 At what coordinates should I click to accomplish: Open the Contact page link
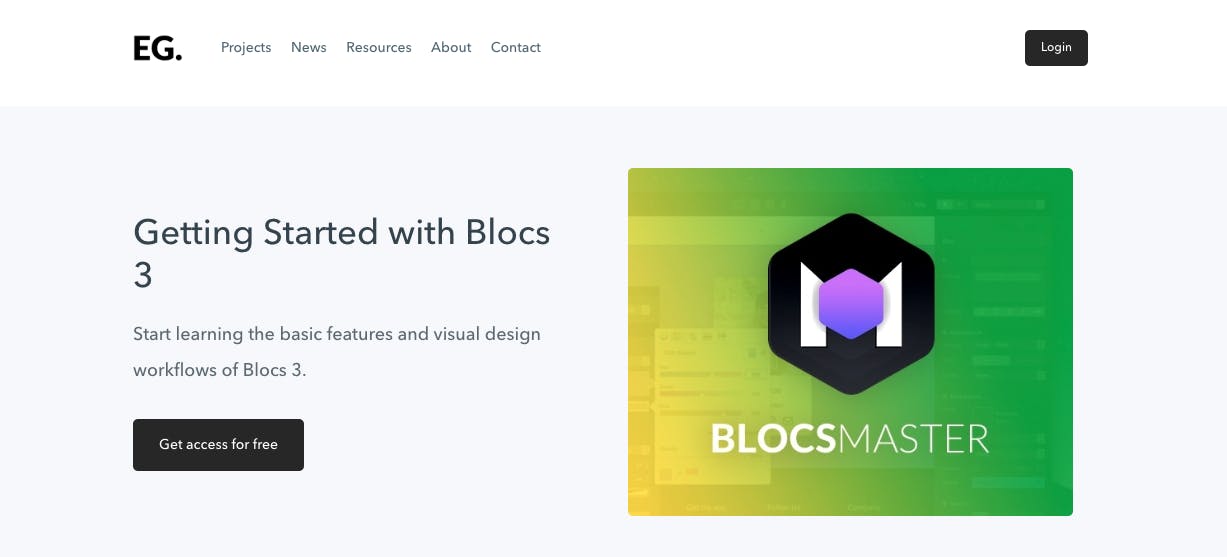(516, 47)
